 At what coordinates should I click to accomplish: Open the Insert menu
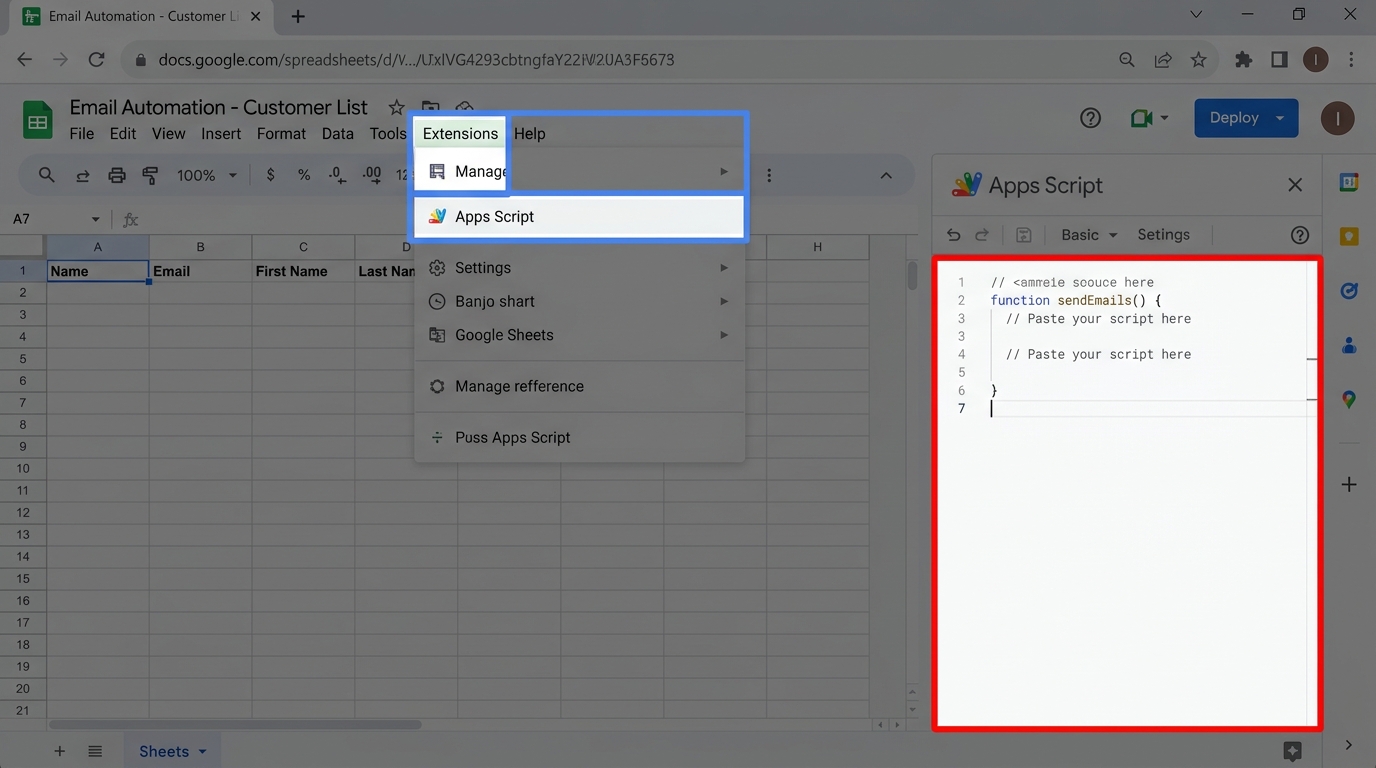pos(221,134)
